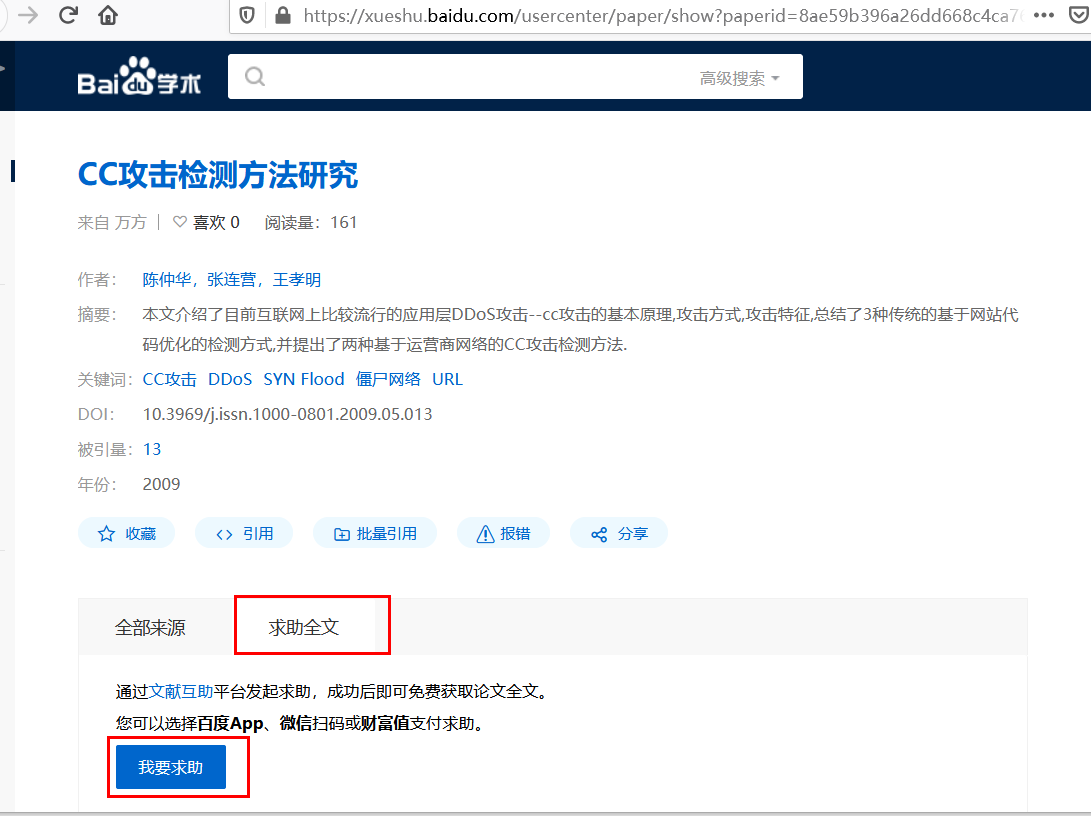Expand the 高级搜索 dropdown
This screenshot has height=816, width=1091.
click(x=739, y=78)
